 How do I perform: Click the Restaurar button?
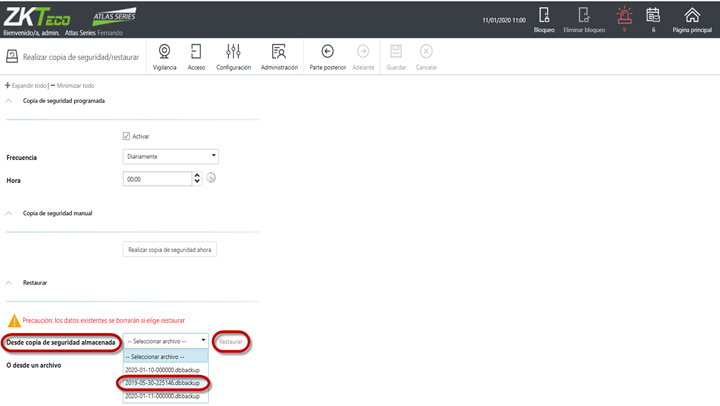(x=231, y=342)
